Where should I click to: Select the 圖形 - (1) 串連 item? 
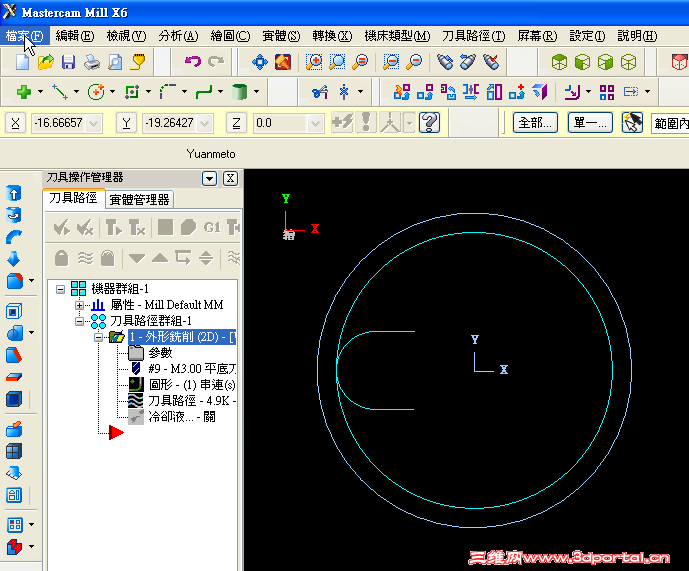pos(192,385)
